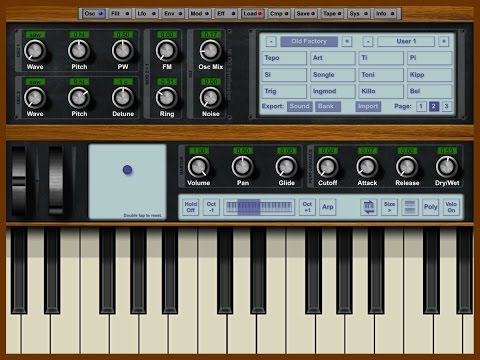
Task: Click the PW knob
Action: coord(123,50)
